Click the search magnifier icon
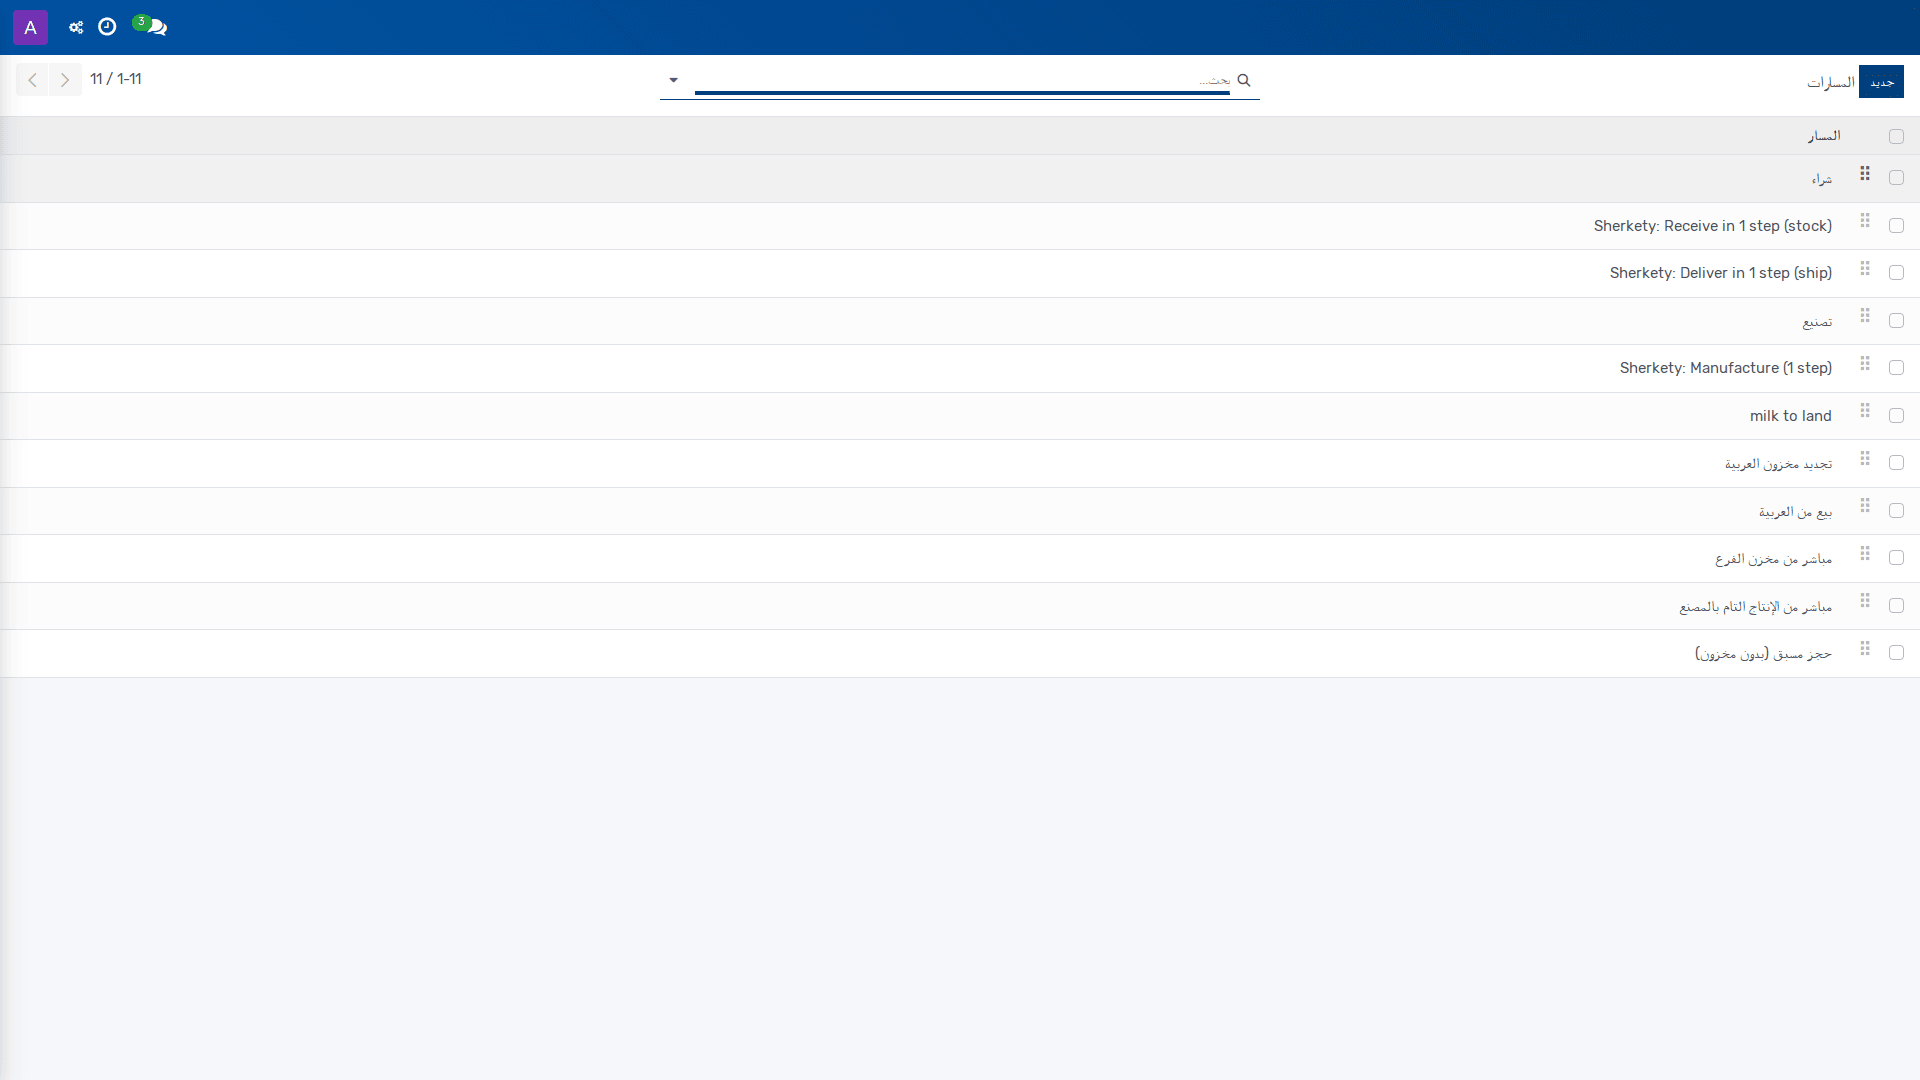This screenshot has height=1080, width=1920. pyautogui.click(x=1244, y=80)
